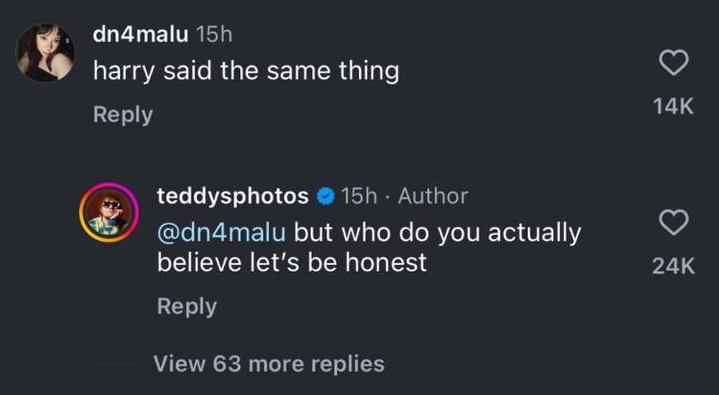
Task: View the 24K likes count
Action: click(674, 266)
